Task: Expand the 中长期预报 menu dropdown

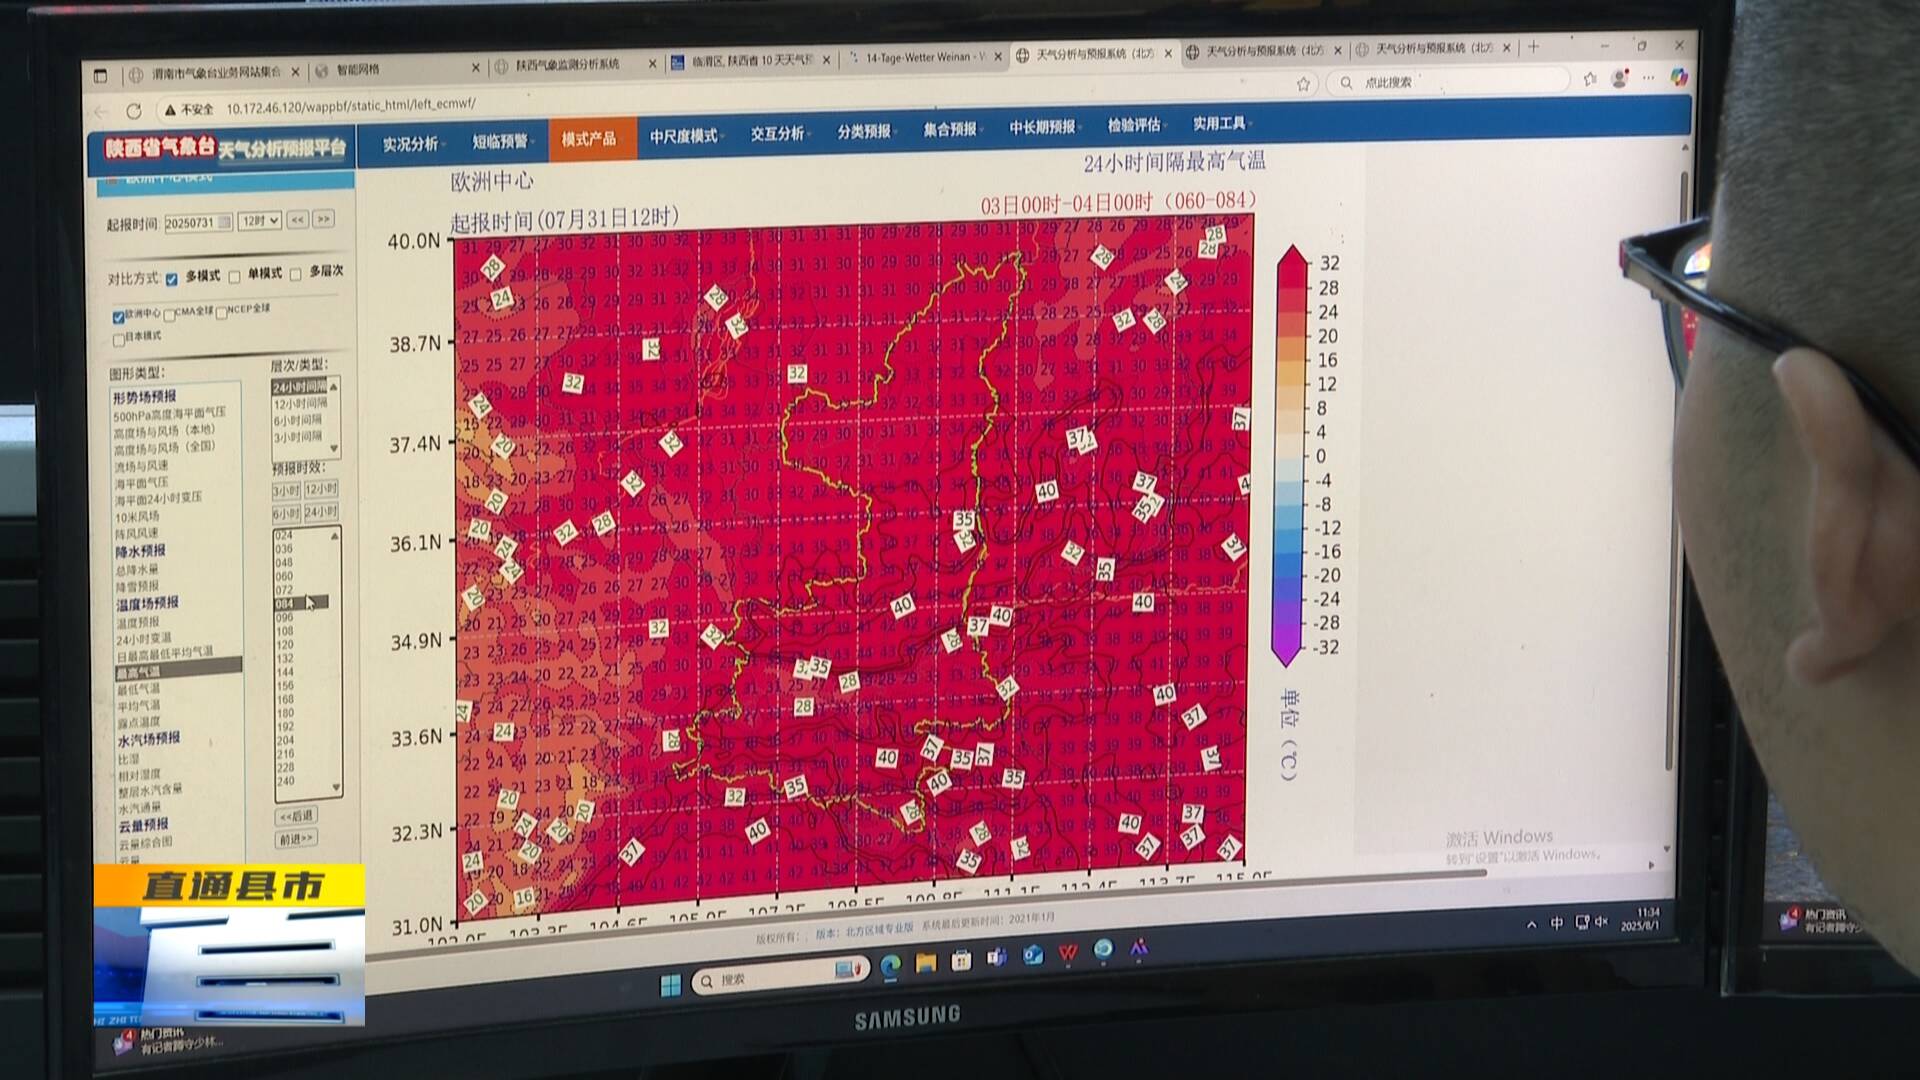Action: click(x=1045, y=127)
